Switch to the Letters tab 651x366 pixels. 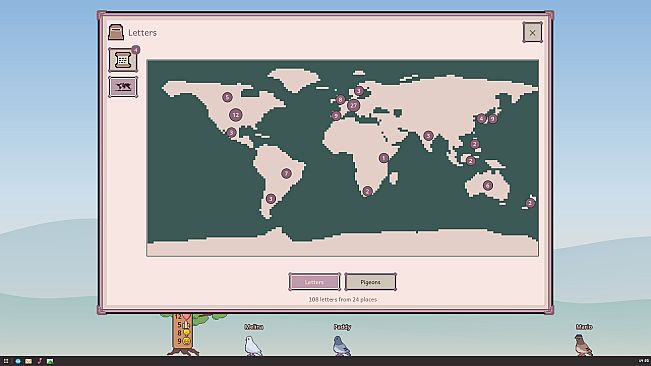coord(314,282)
